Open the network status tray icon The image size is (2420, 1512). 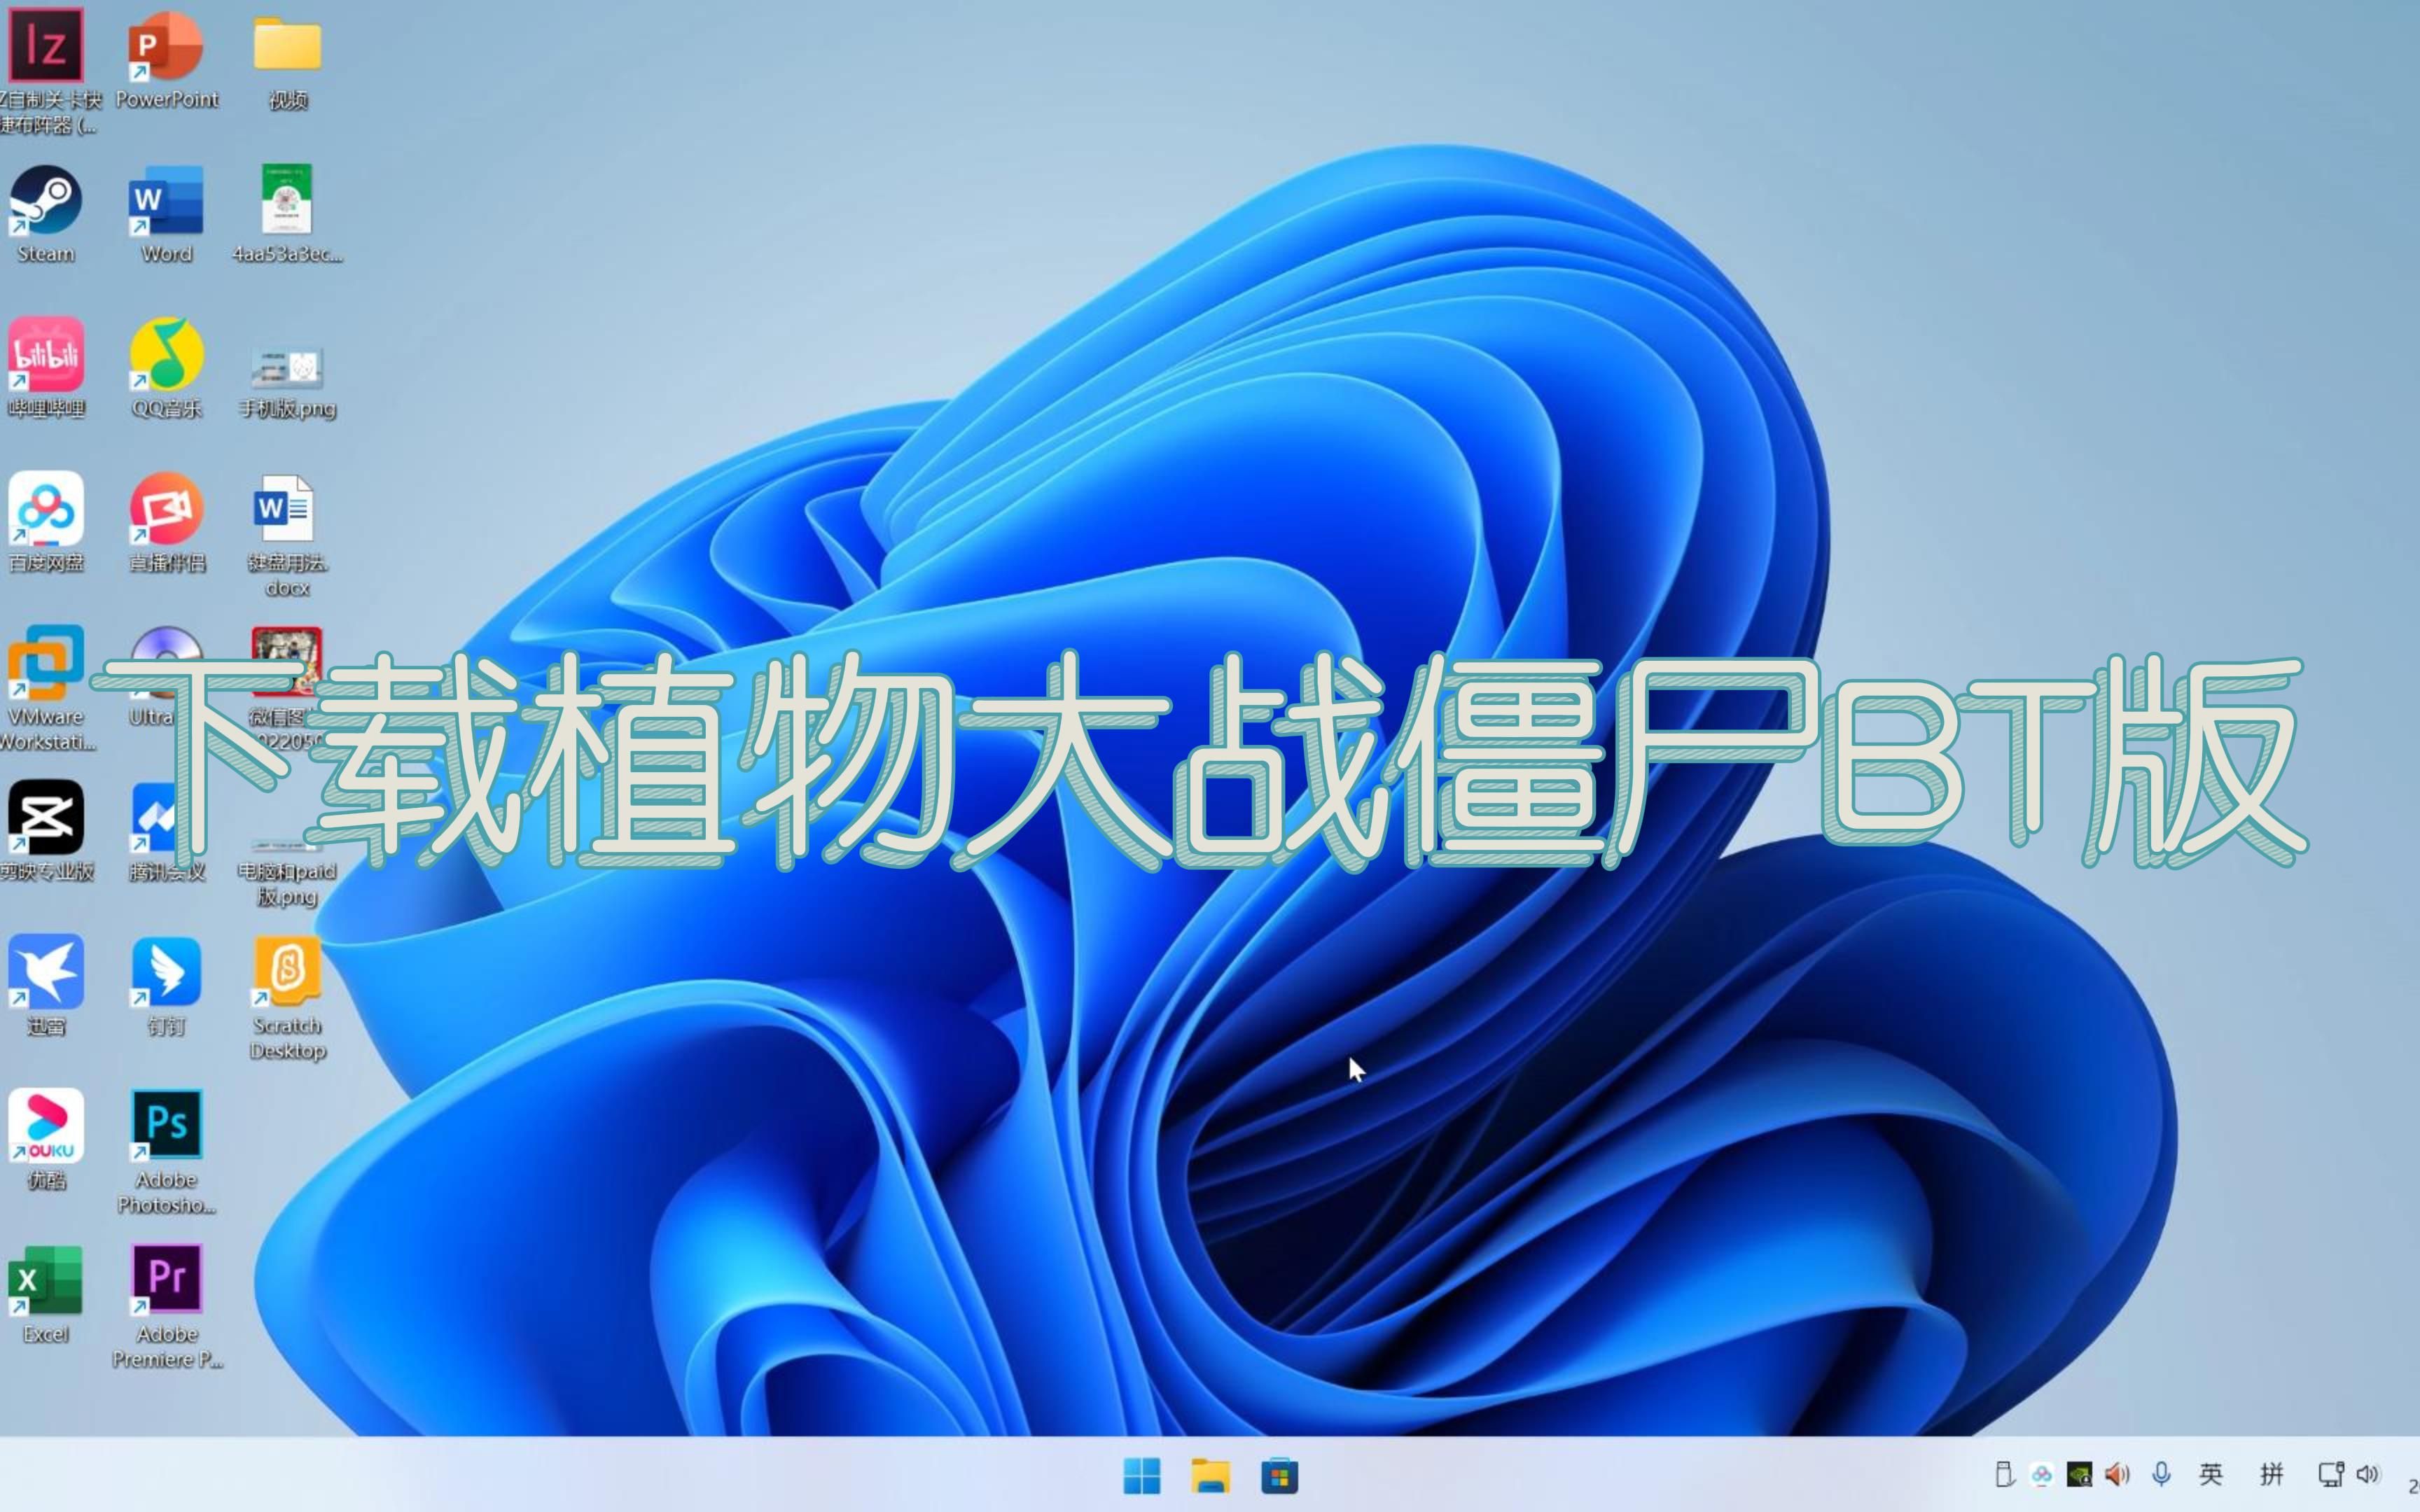pos(2331,1474)
